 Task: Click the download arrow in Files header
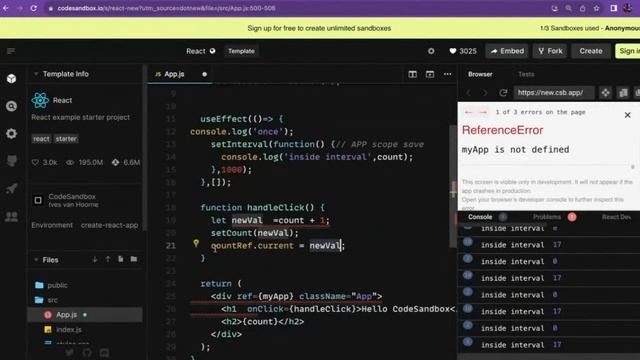pos(95,259)
